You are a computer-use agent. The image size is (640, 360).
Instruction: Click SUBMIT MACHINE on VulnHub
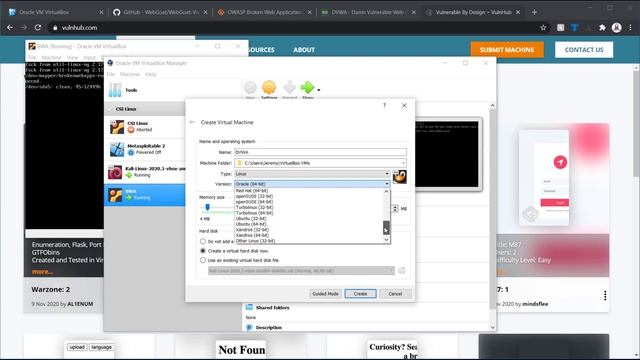[x=507, y=50]
